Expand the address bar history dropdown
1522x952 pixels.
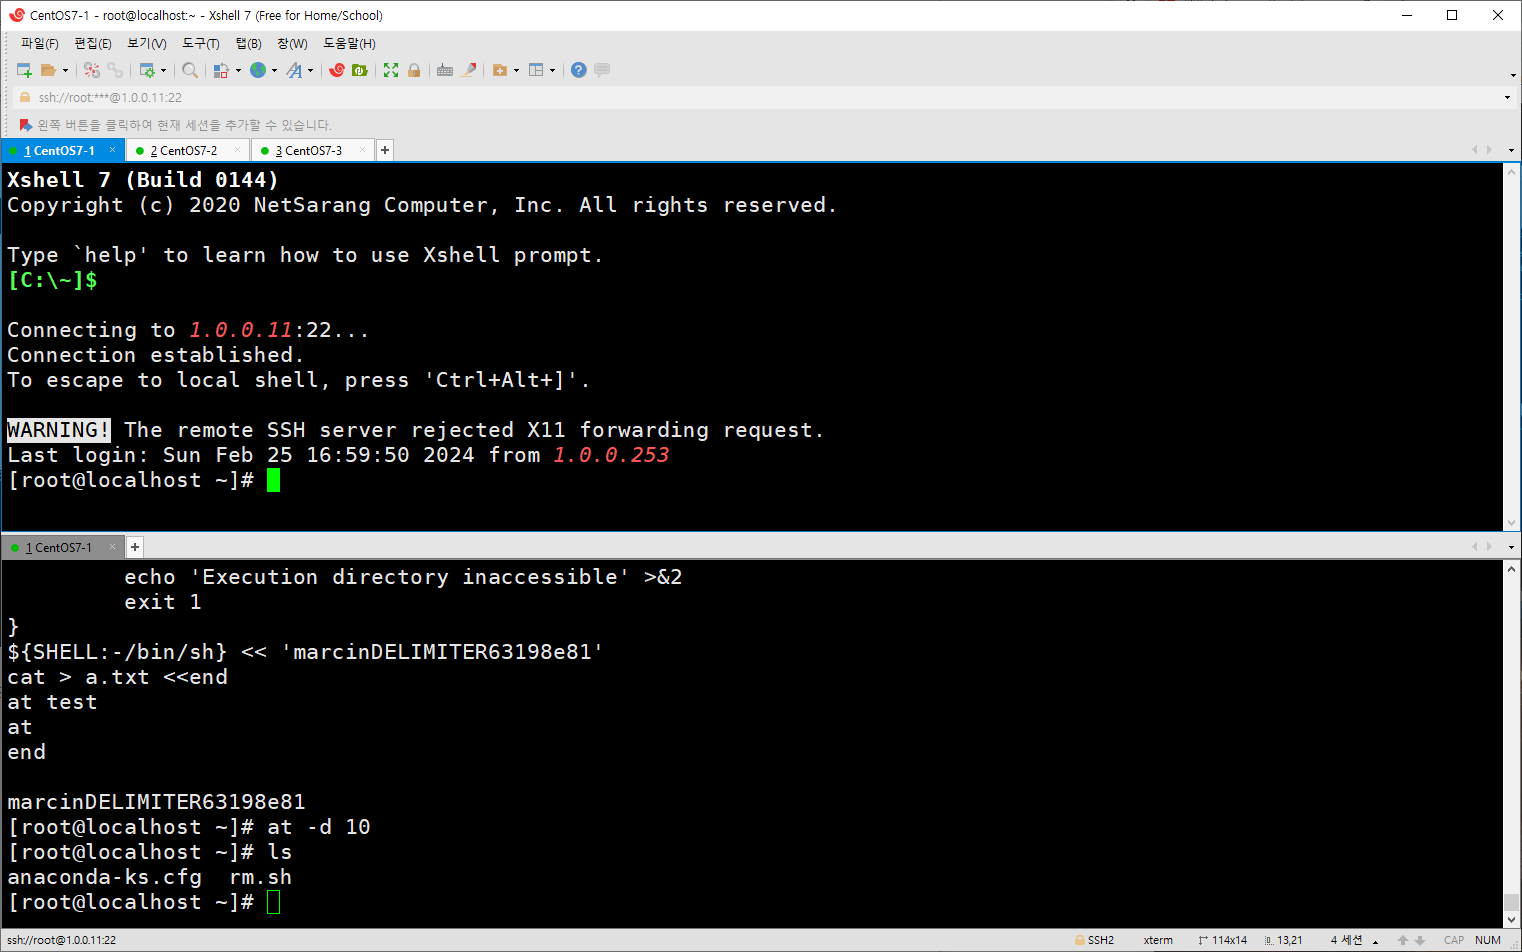pos(1507,97)
